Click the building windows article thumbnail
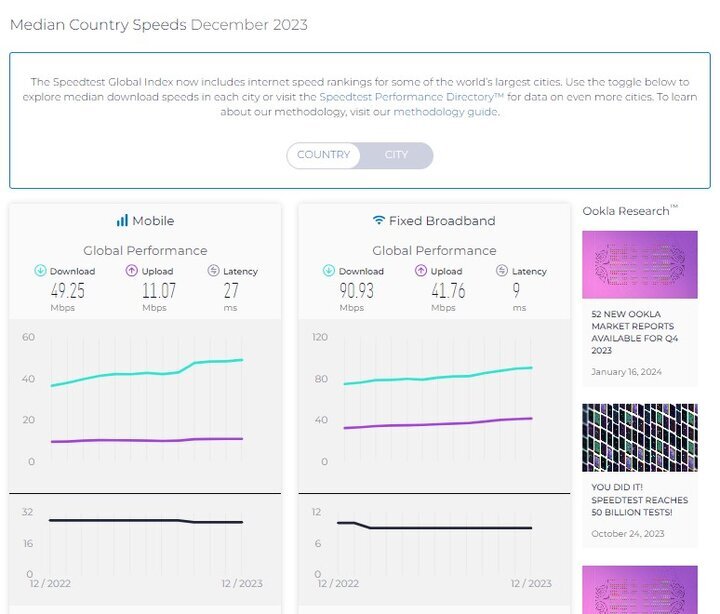This screenshot has height=614, width=720. 640,438
